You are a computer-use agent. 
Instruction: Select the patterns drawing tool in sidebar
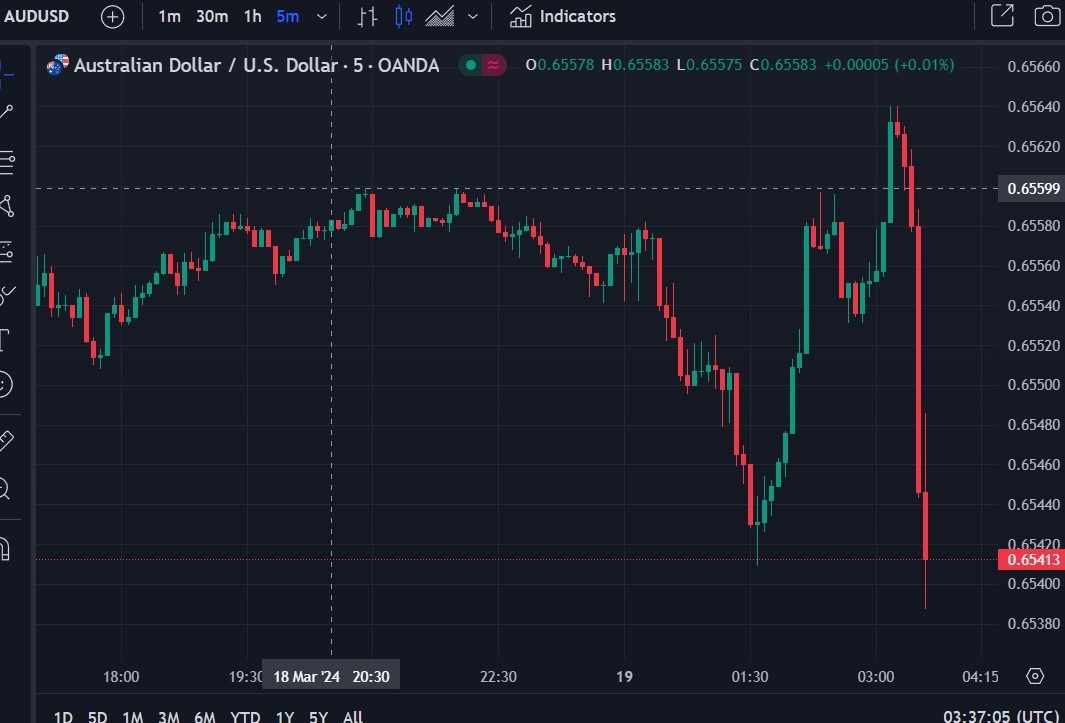click(6, 206)
